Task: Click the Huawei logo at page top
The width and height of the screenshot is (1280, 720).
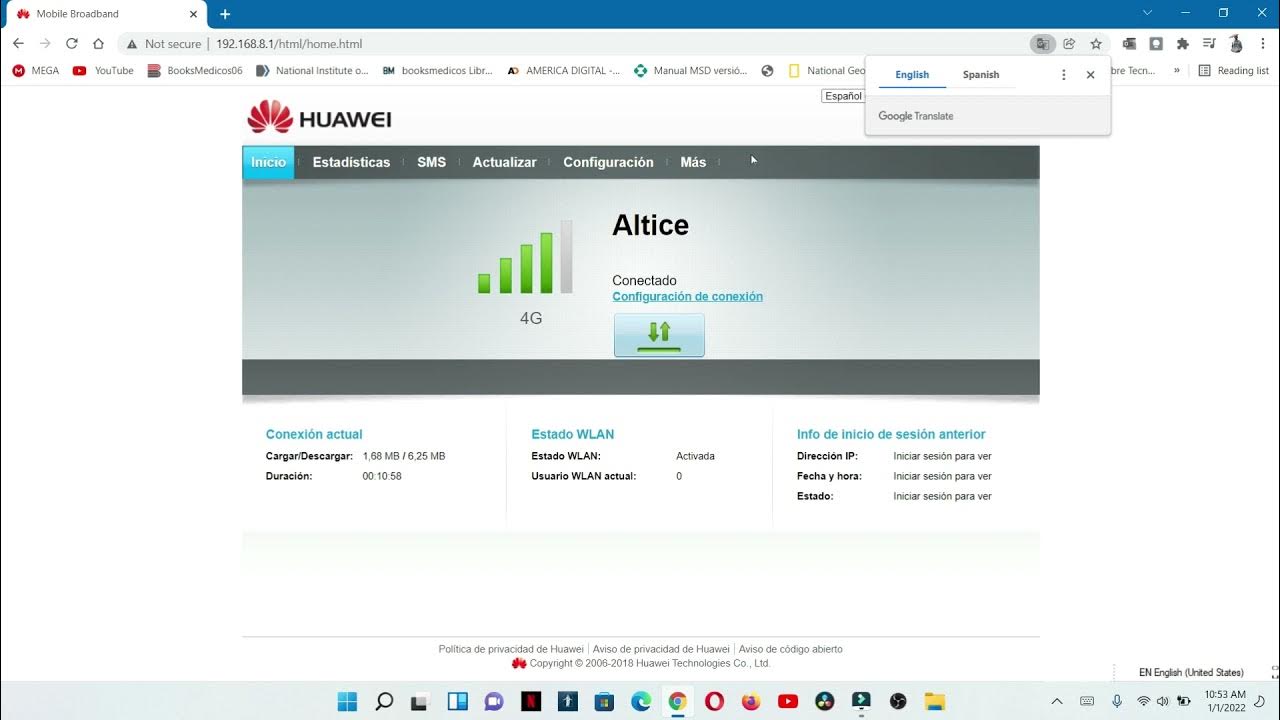Action: click(x=319, y=117)
